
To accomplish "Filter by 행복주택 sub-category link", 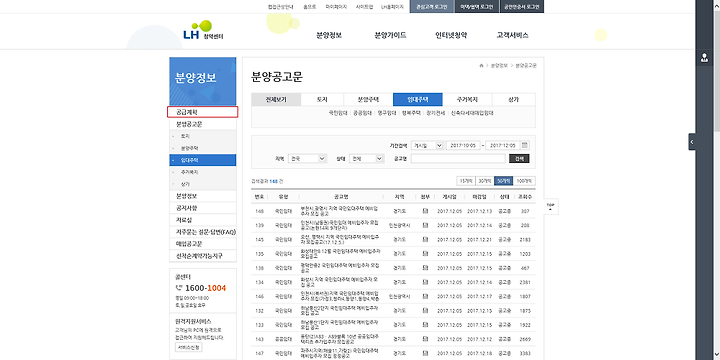I will (x=411, y=112).
